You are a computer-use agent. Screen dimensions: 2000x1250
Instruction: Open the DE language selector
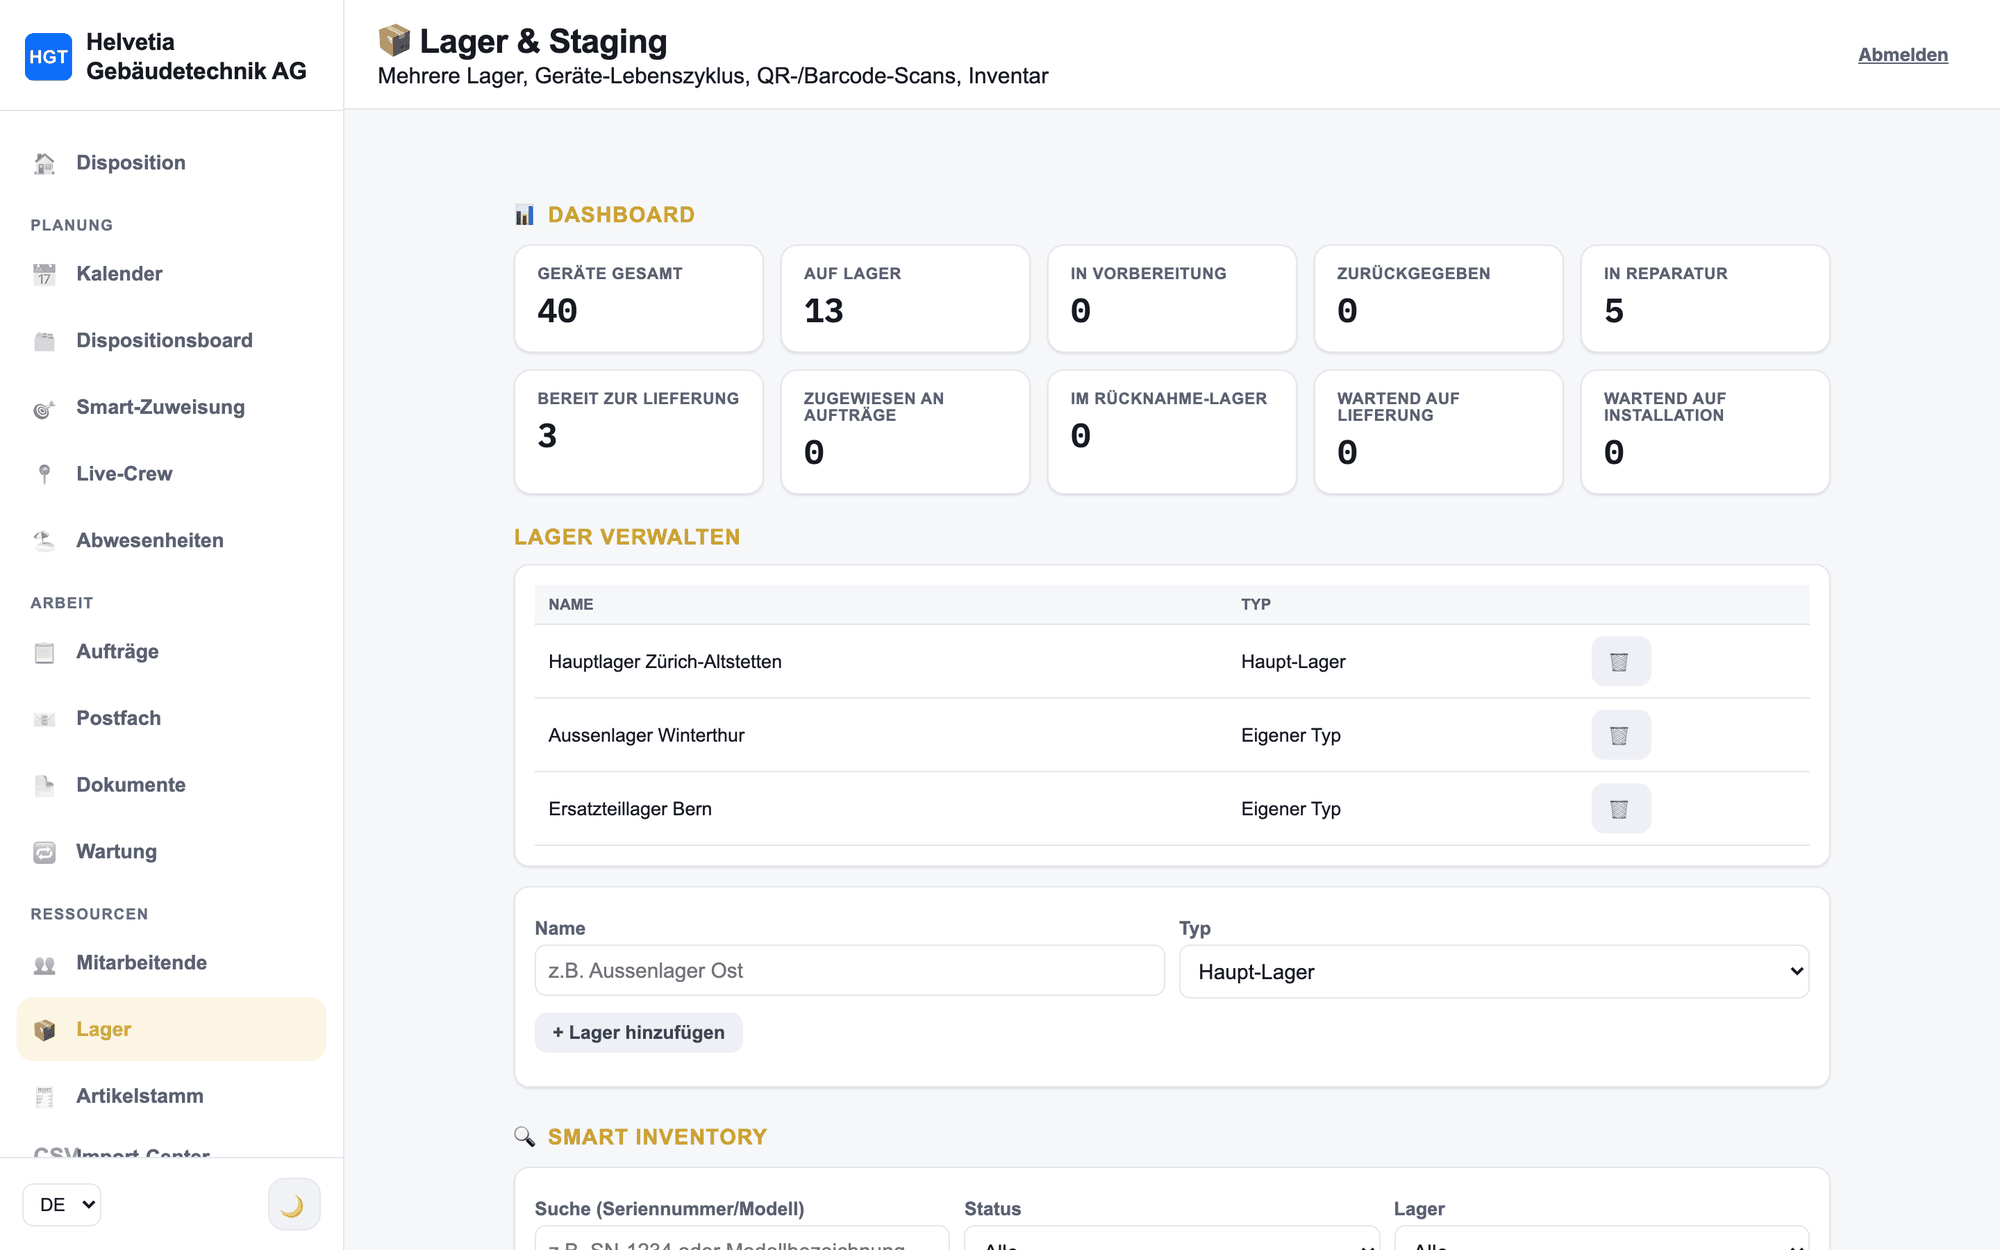tap(62, 1204)
